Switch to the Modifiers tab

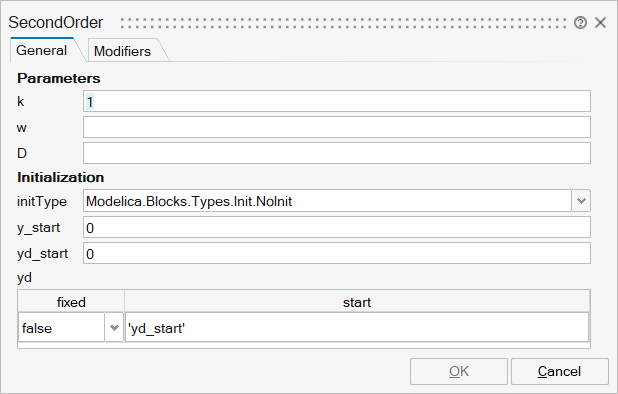(x=123, y=51)
